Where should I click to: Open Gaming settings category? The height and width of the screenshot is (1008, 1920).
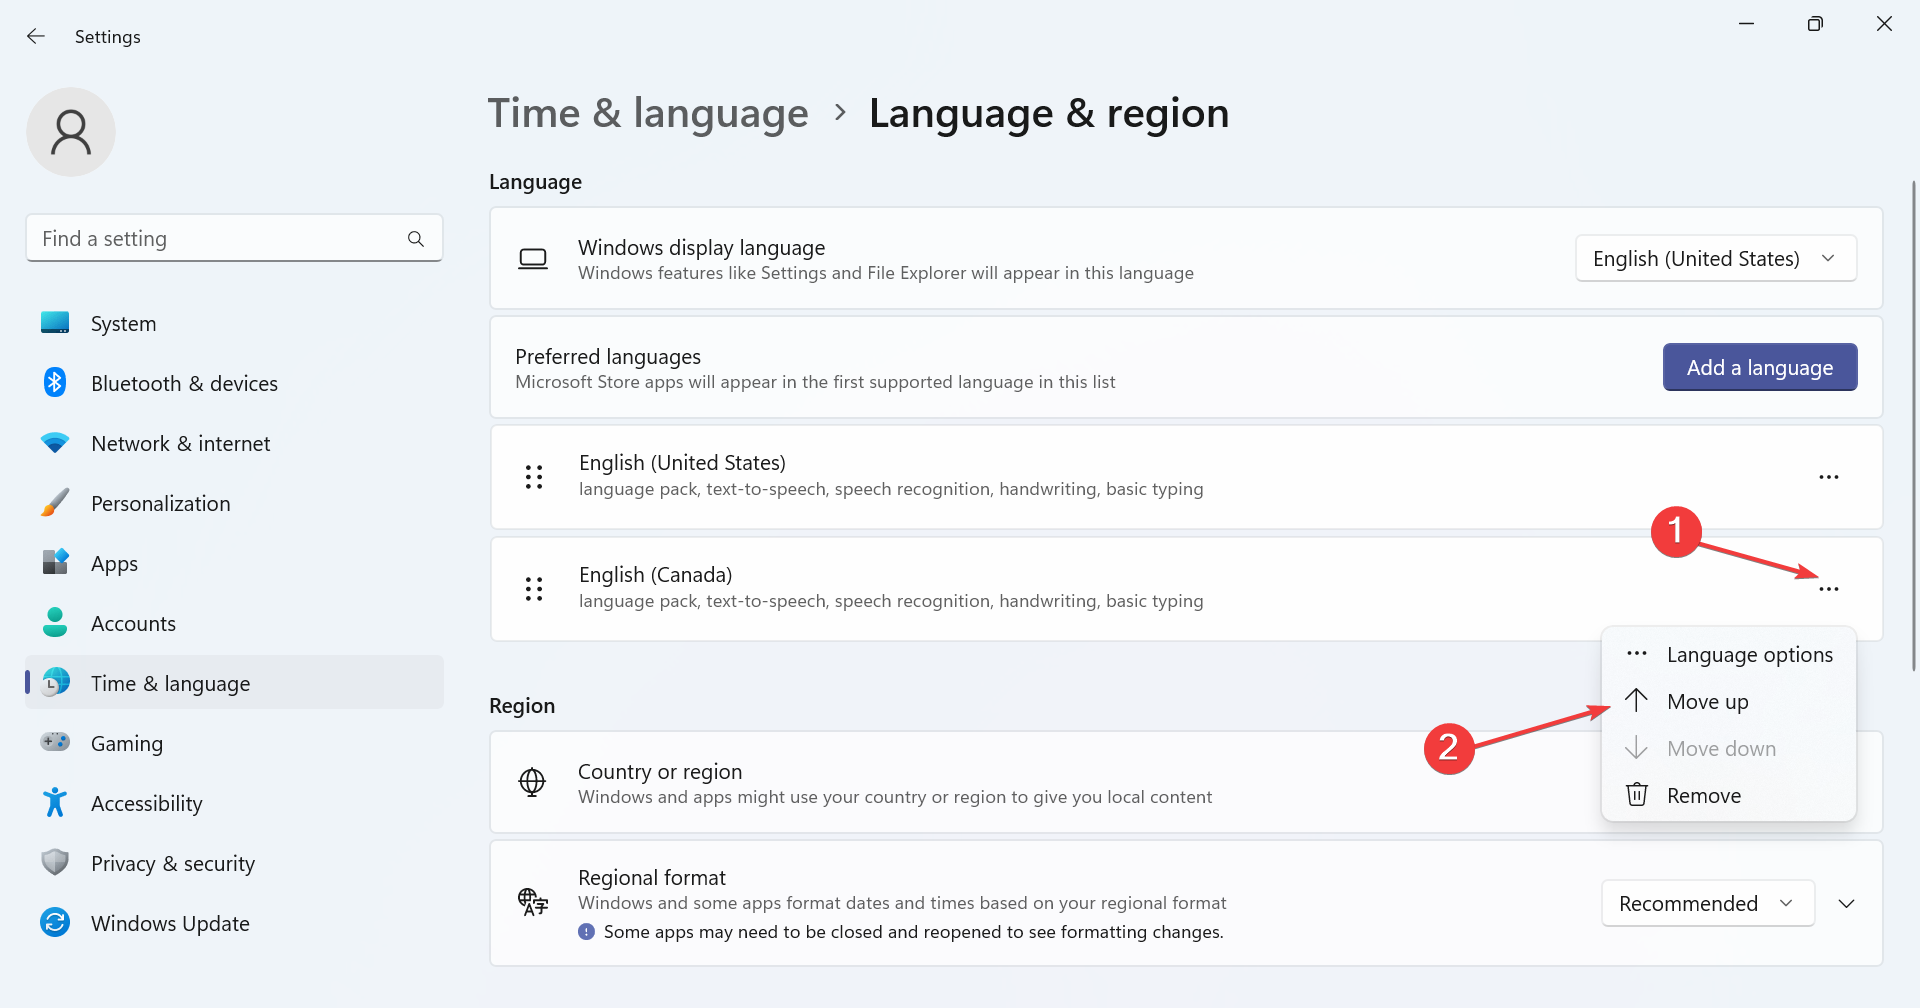click(x=234, y=743)
